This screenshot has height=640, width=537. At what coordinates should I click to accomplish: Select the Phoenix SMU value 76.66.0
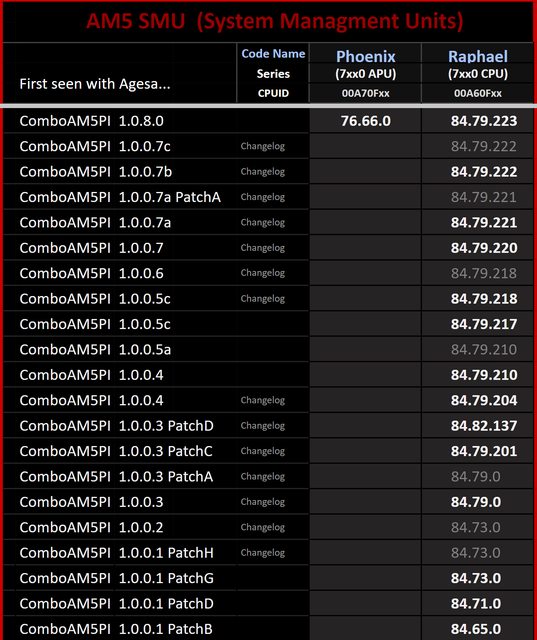[x=366, y=121]
